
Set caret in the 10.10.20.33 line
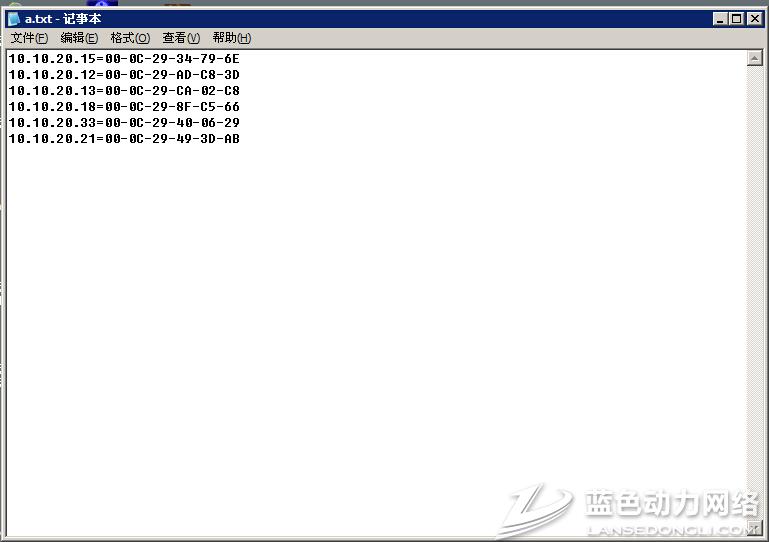124,123
